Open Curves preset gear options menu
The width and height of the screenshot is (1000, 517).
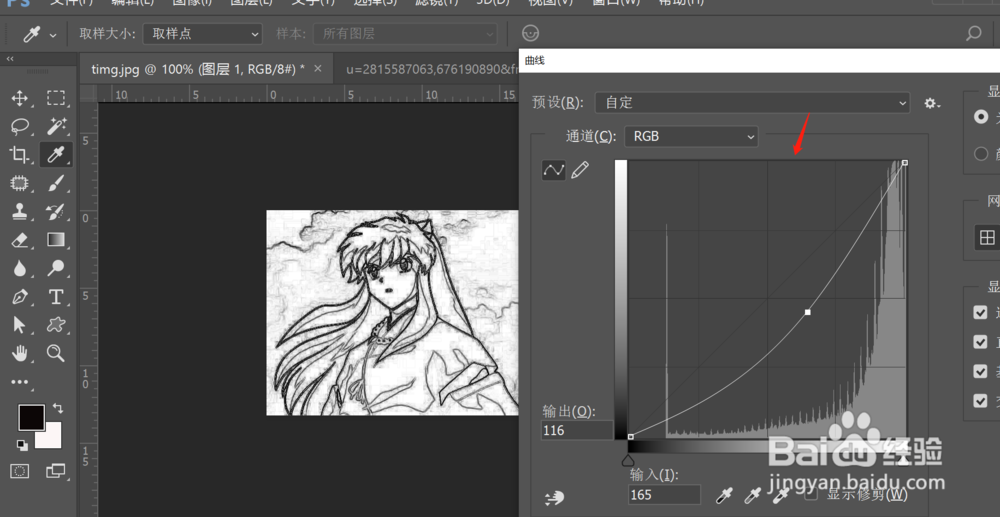pyautogui.click(x=932, y=103)
